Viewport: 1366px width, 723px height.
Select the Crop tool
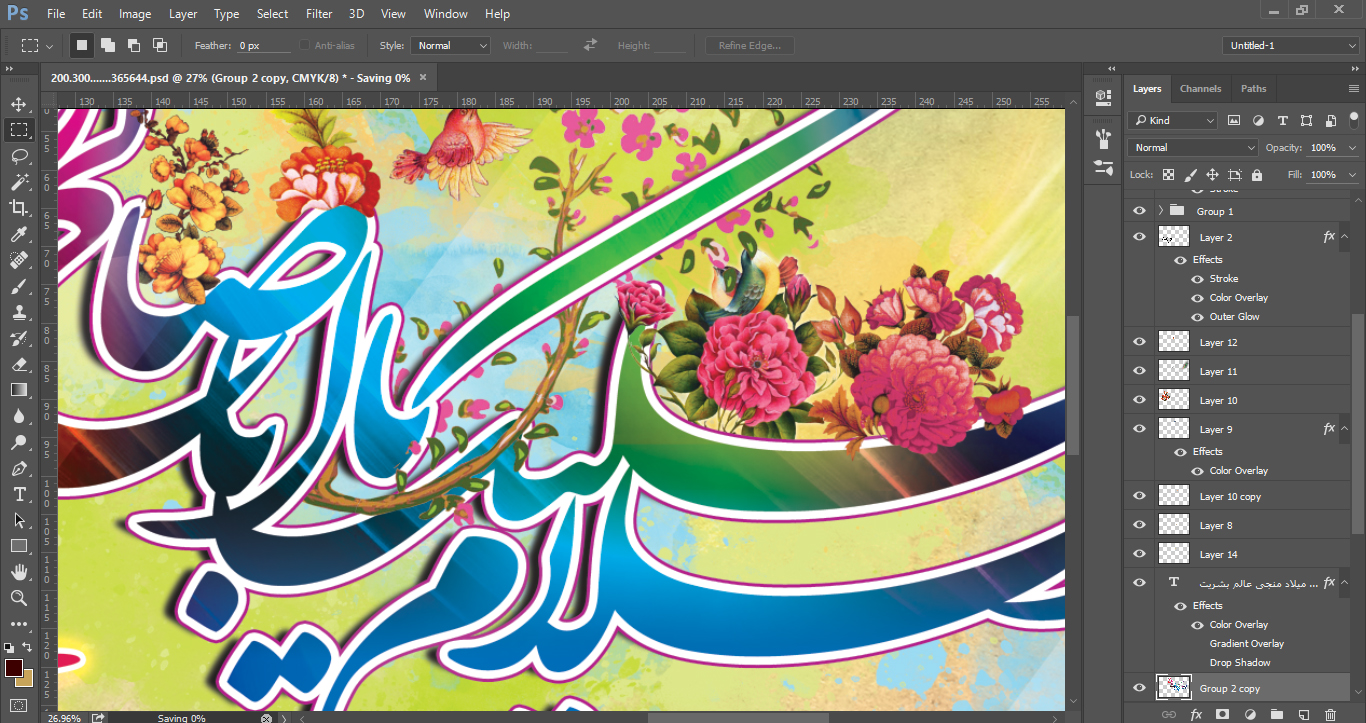click(19, 208)
